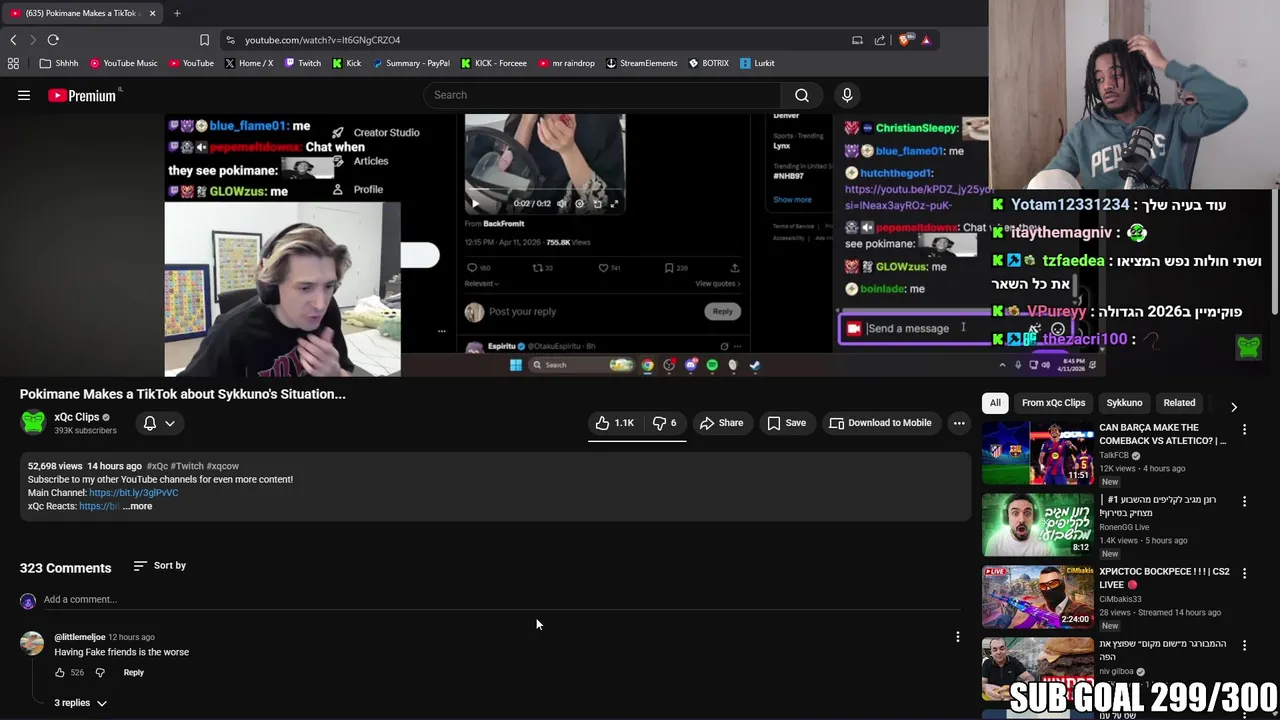Open options for the niv gilboa video

1244,645
